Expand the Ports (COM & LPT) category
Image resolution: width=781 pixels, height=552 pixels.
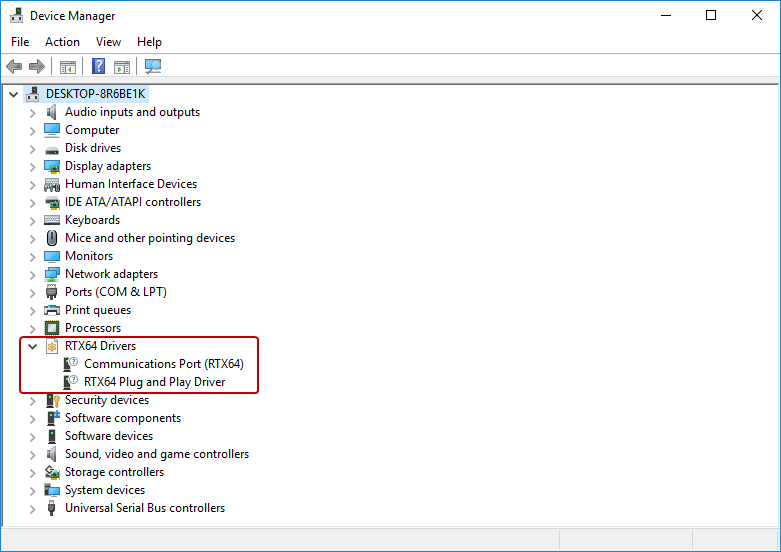(x=32, y=293)
